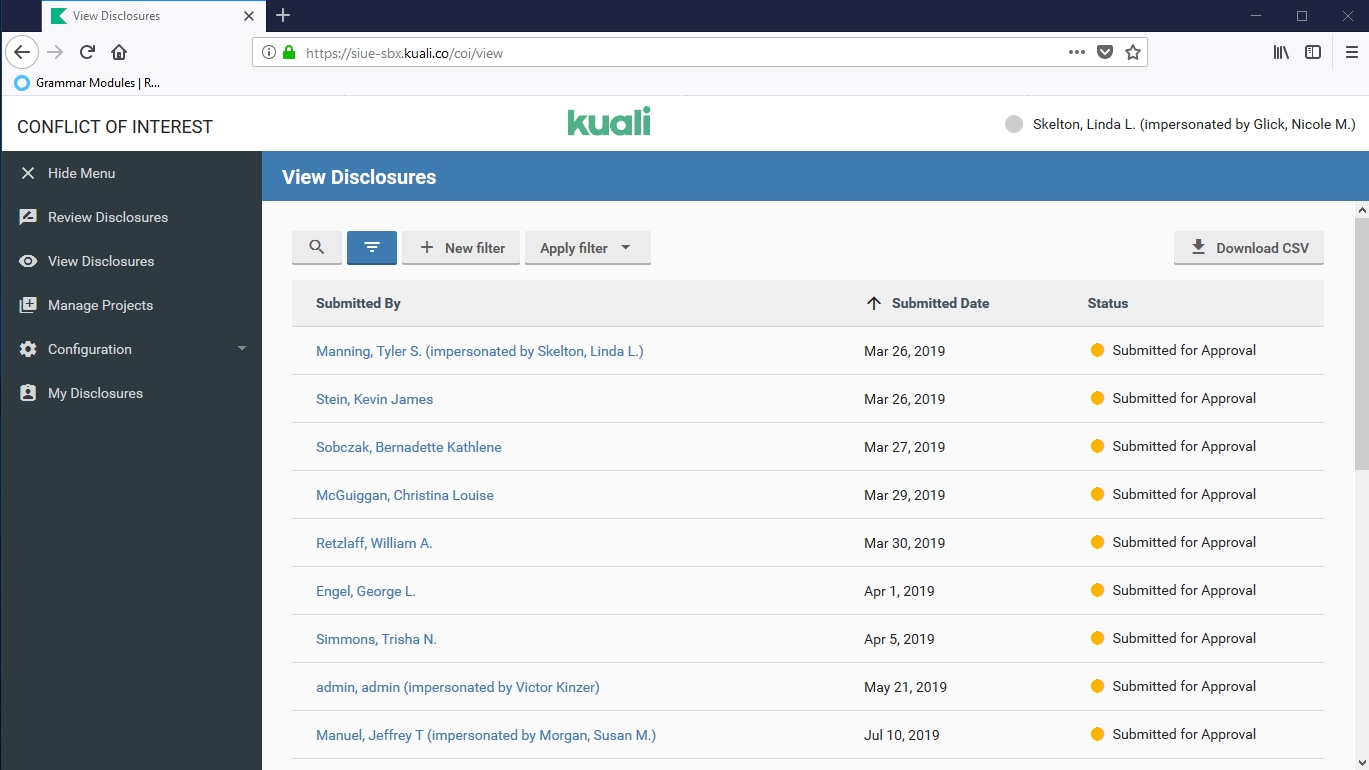Download the disclosures as CSV
This screenshot has height=770, width=1369.
(1248, 248)
